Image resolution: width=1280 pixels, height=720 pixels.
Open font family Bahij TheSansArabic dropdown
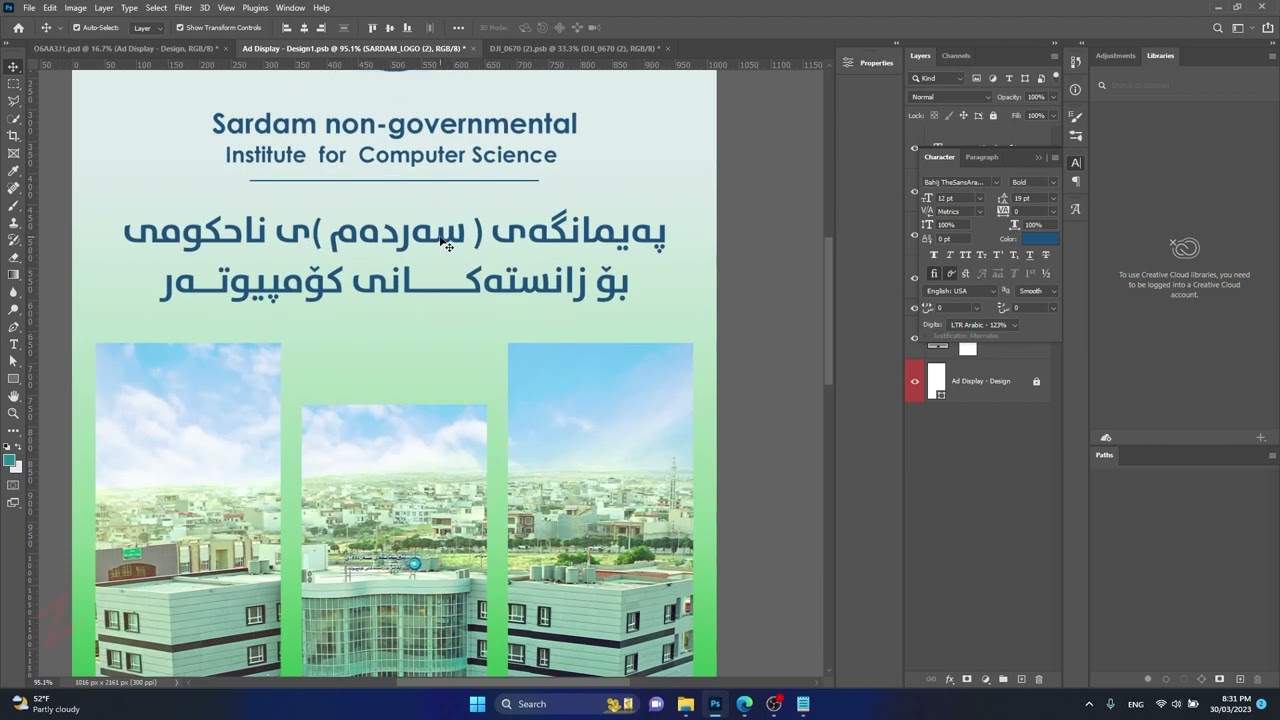960,182
